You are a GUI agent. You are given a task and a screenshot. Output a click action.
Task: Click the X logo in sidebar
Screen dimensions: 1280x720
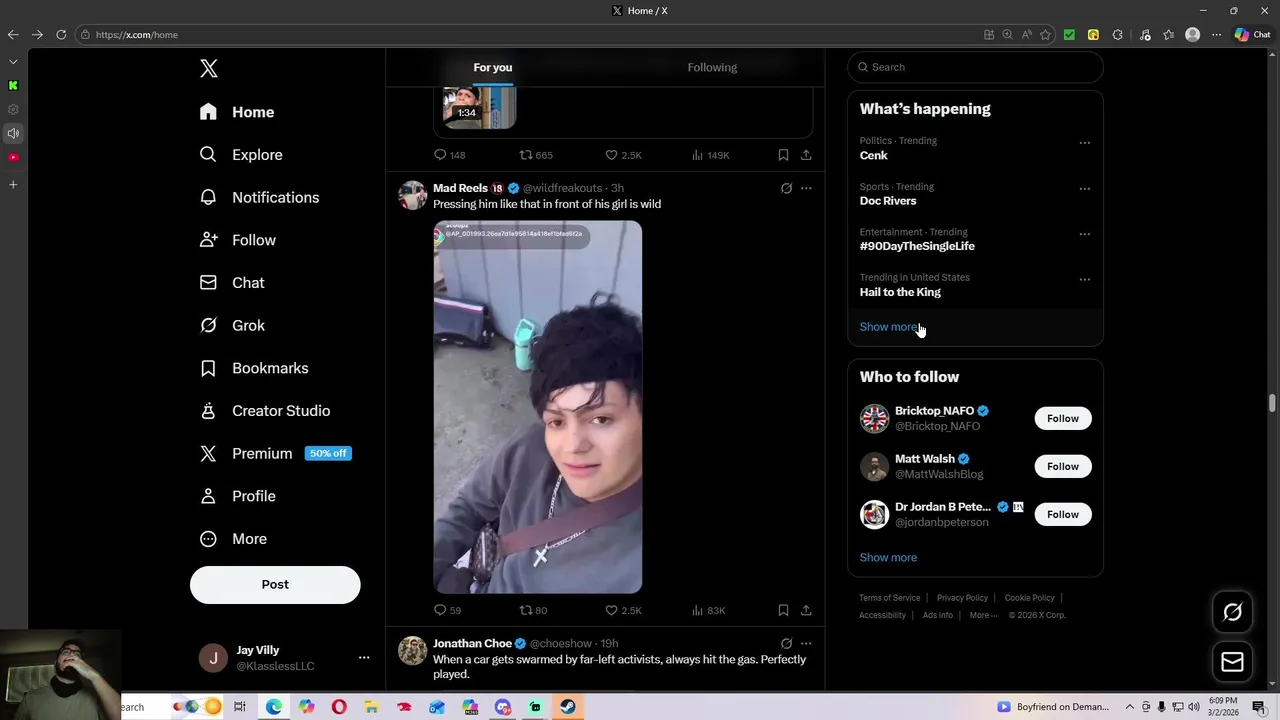pos(208,68)
